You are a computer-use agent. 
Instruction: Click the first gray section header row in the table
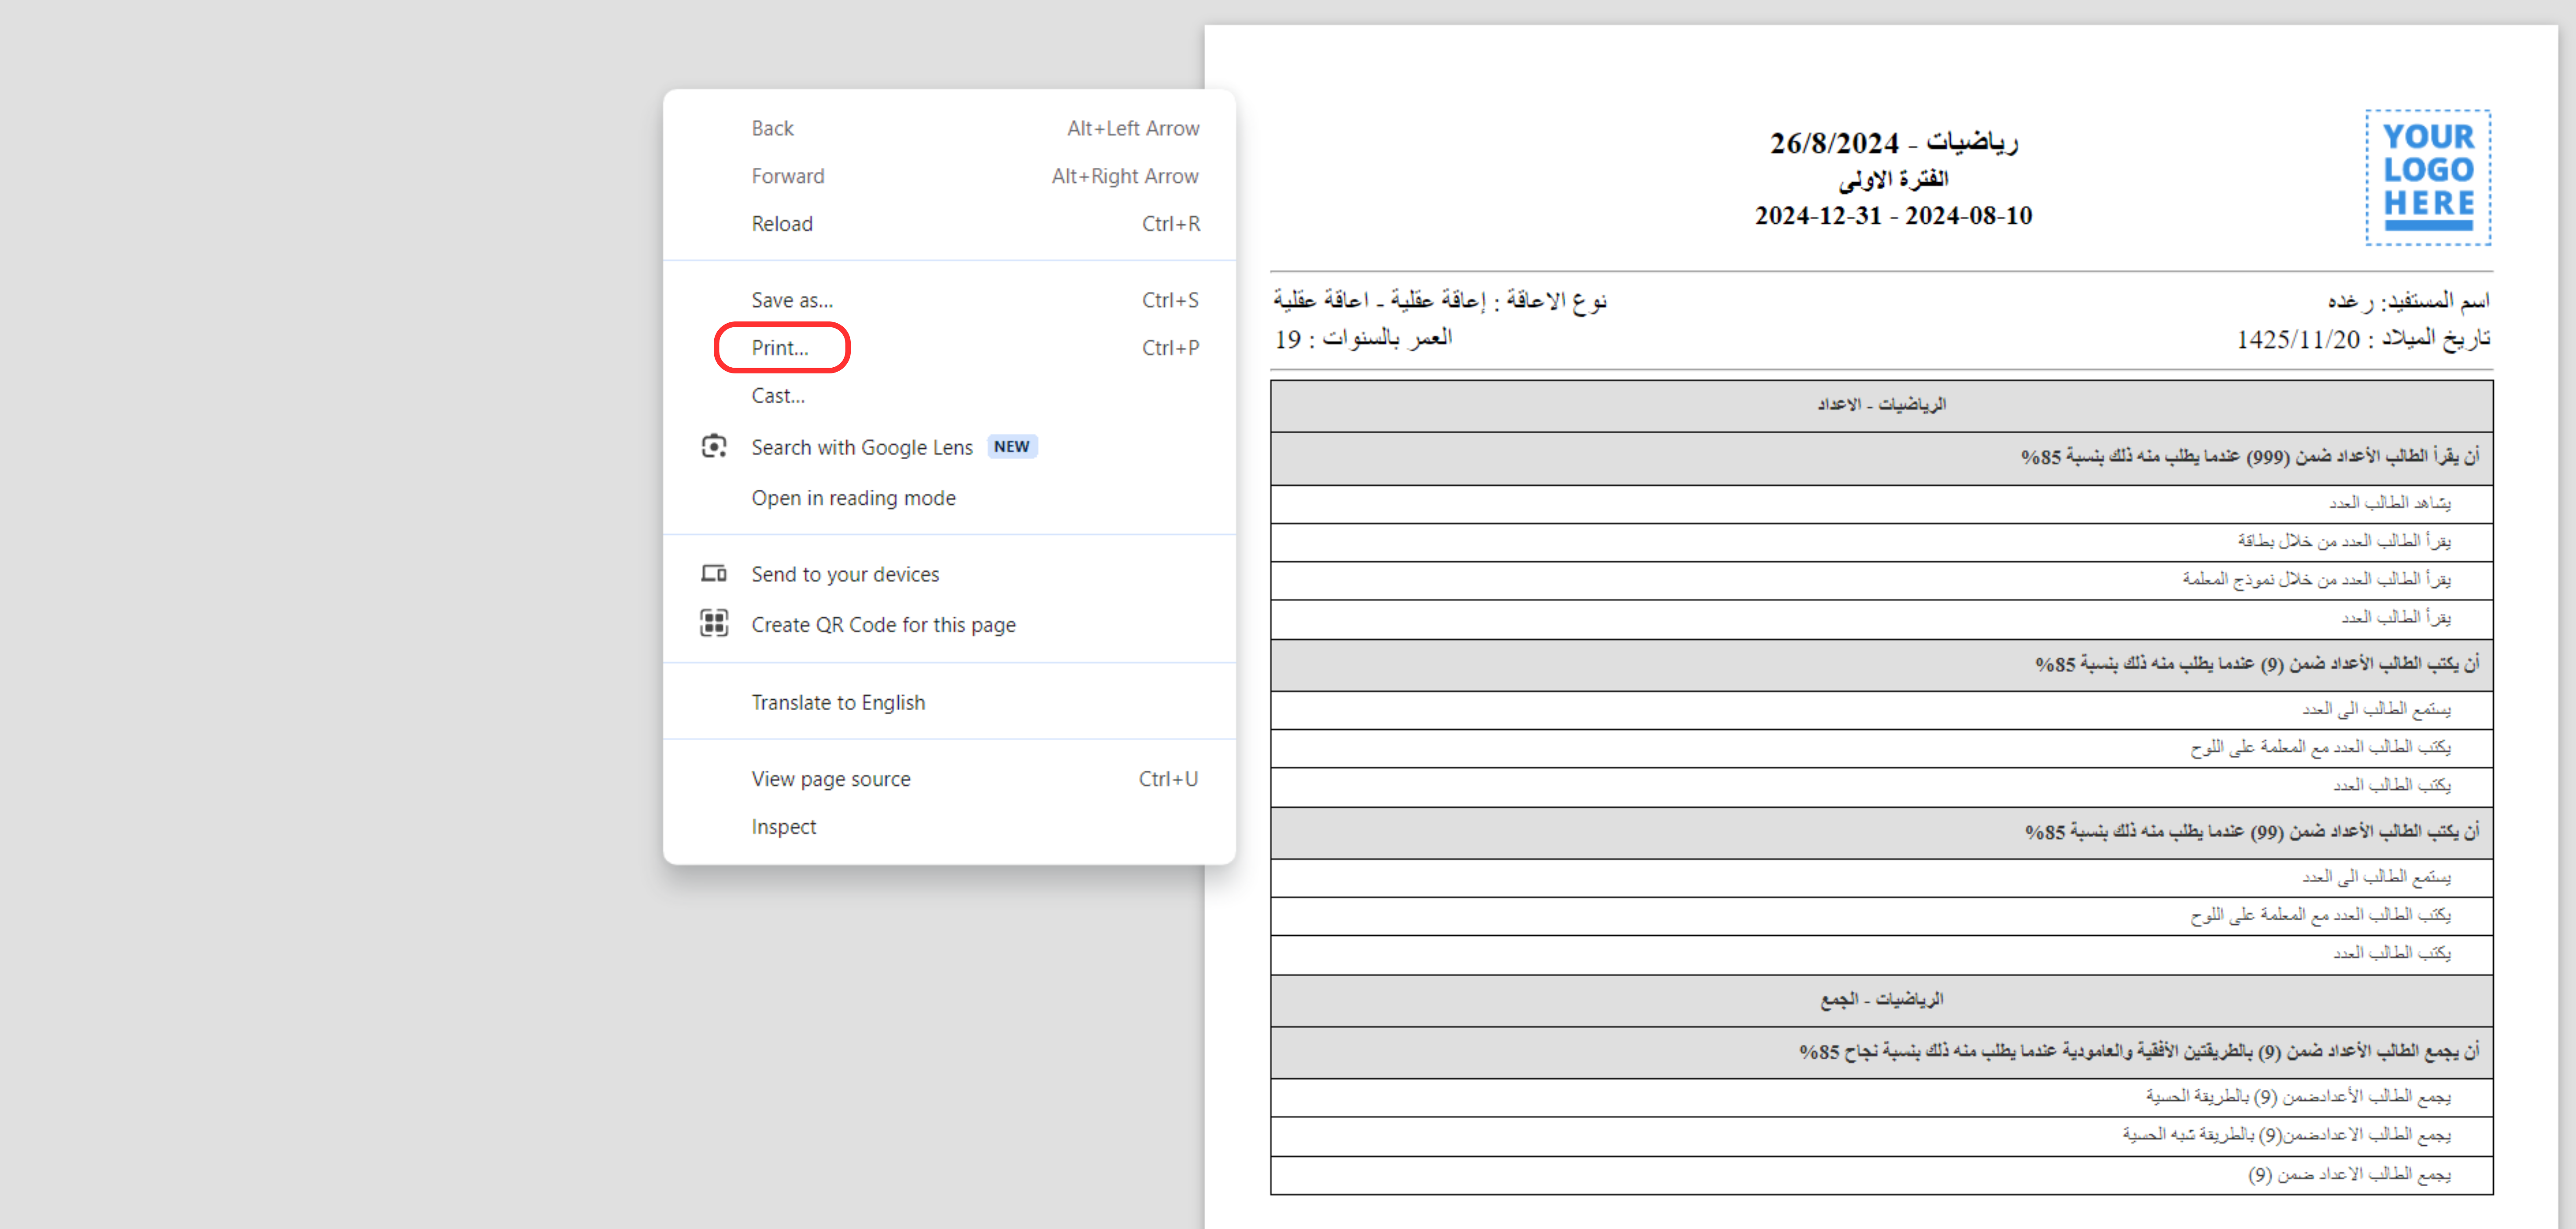(1881, 405)
